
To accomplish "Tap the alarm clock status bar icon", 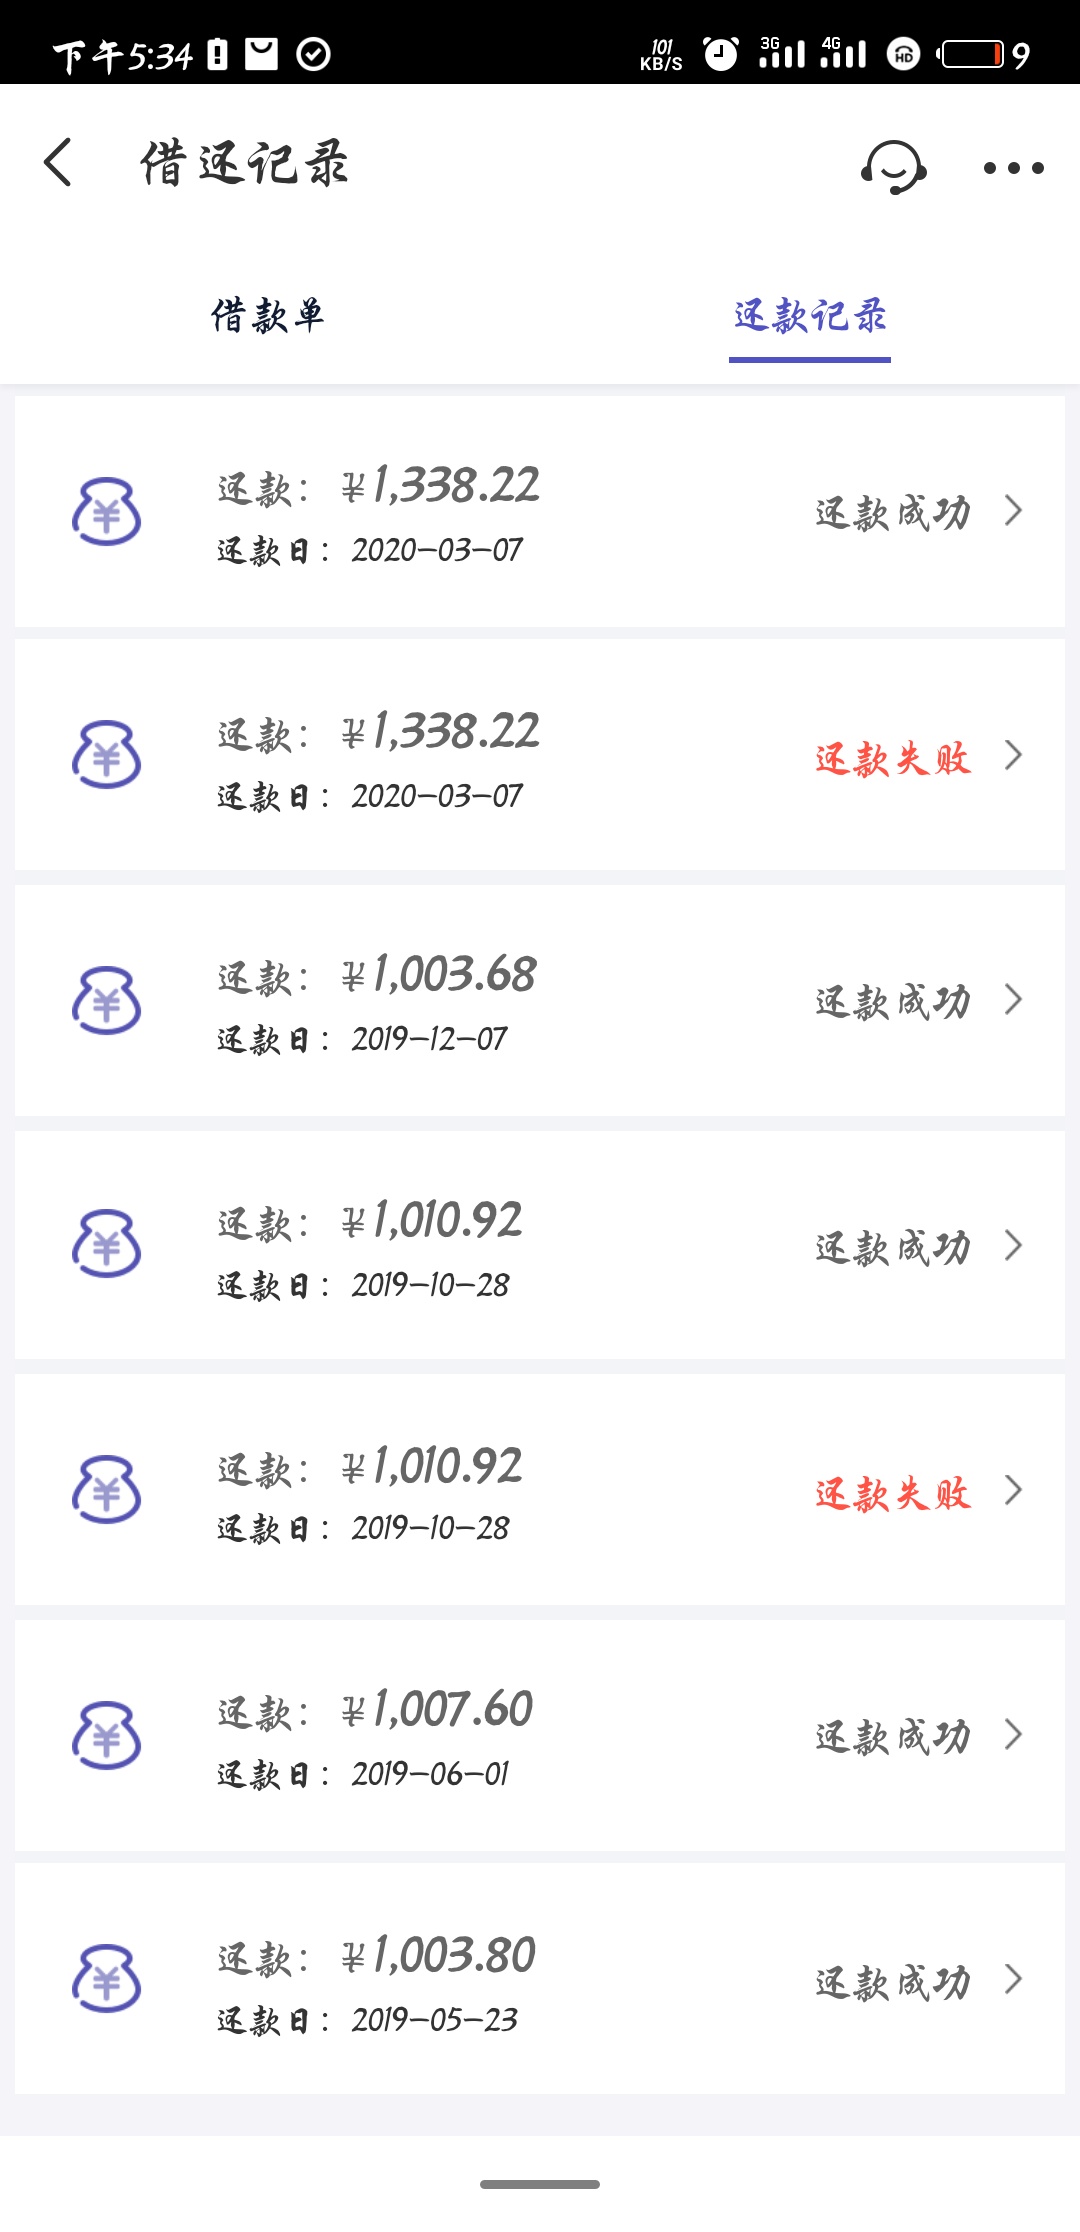I will (x=721, y=54).
